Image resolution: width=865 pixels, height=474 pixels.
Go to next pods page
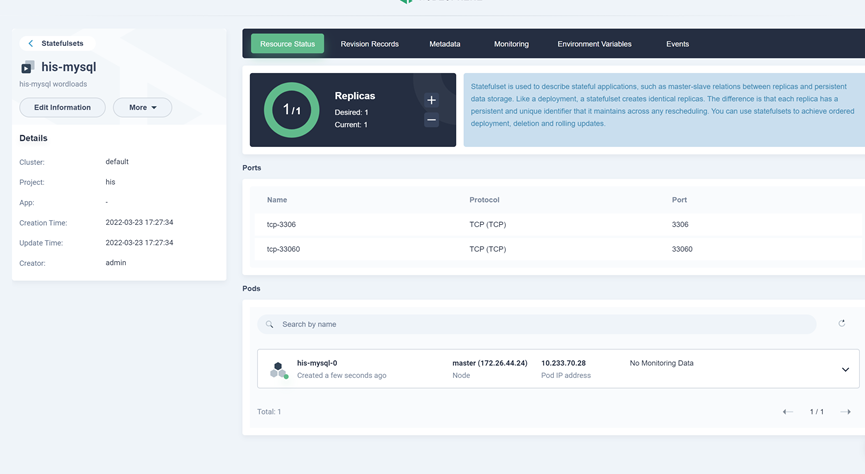tap(845, 412)
